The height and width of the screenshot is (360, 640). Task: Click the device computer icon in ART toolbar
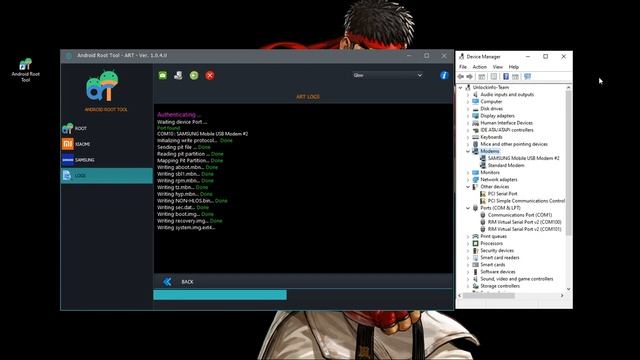pos(178,75)
